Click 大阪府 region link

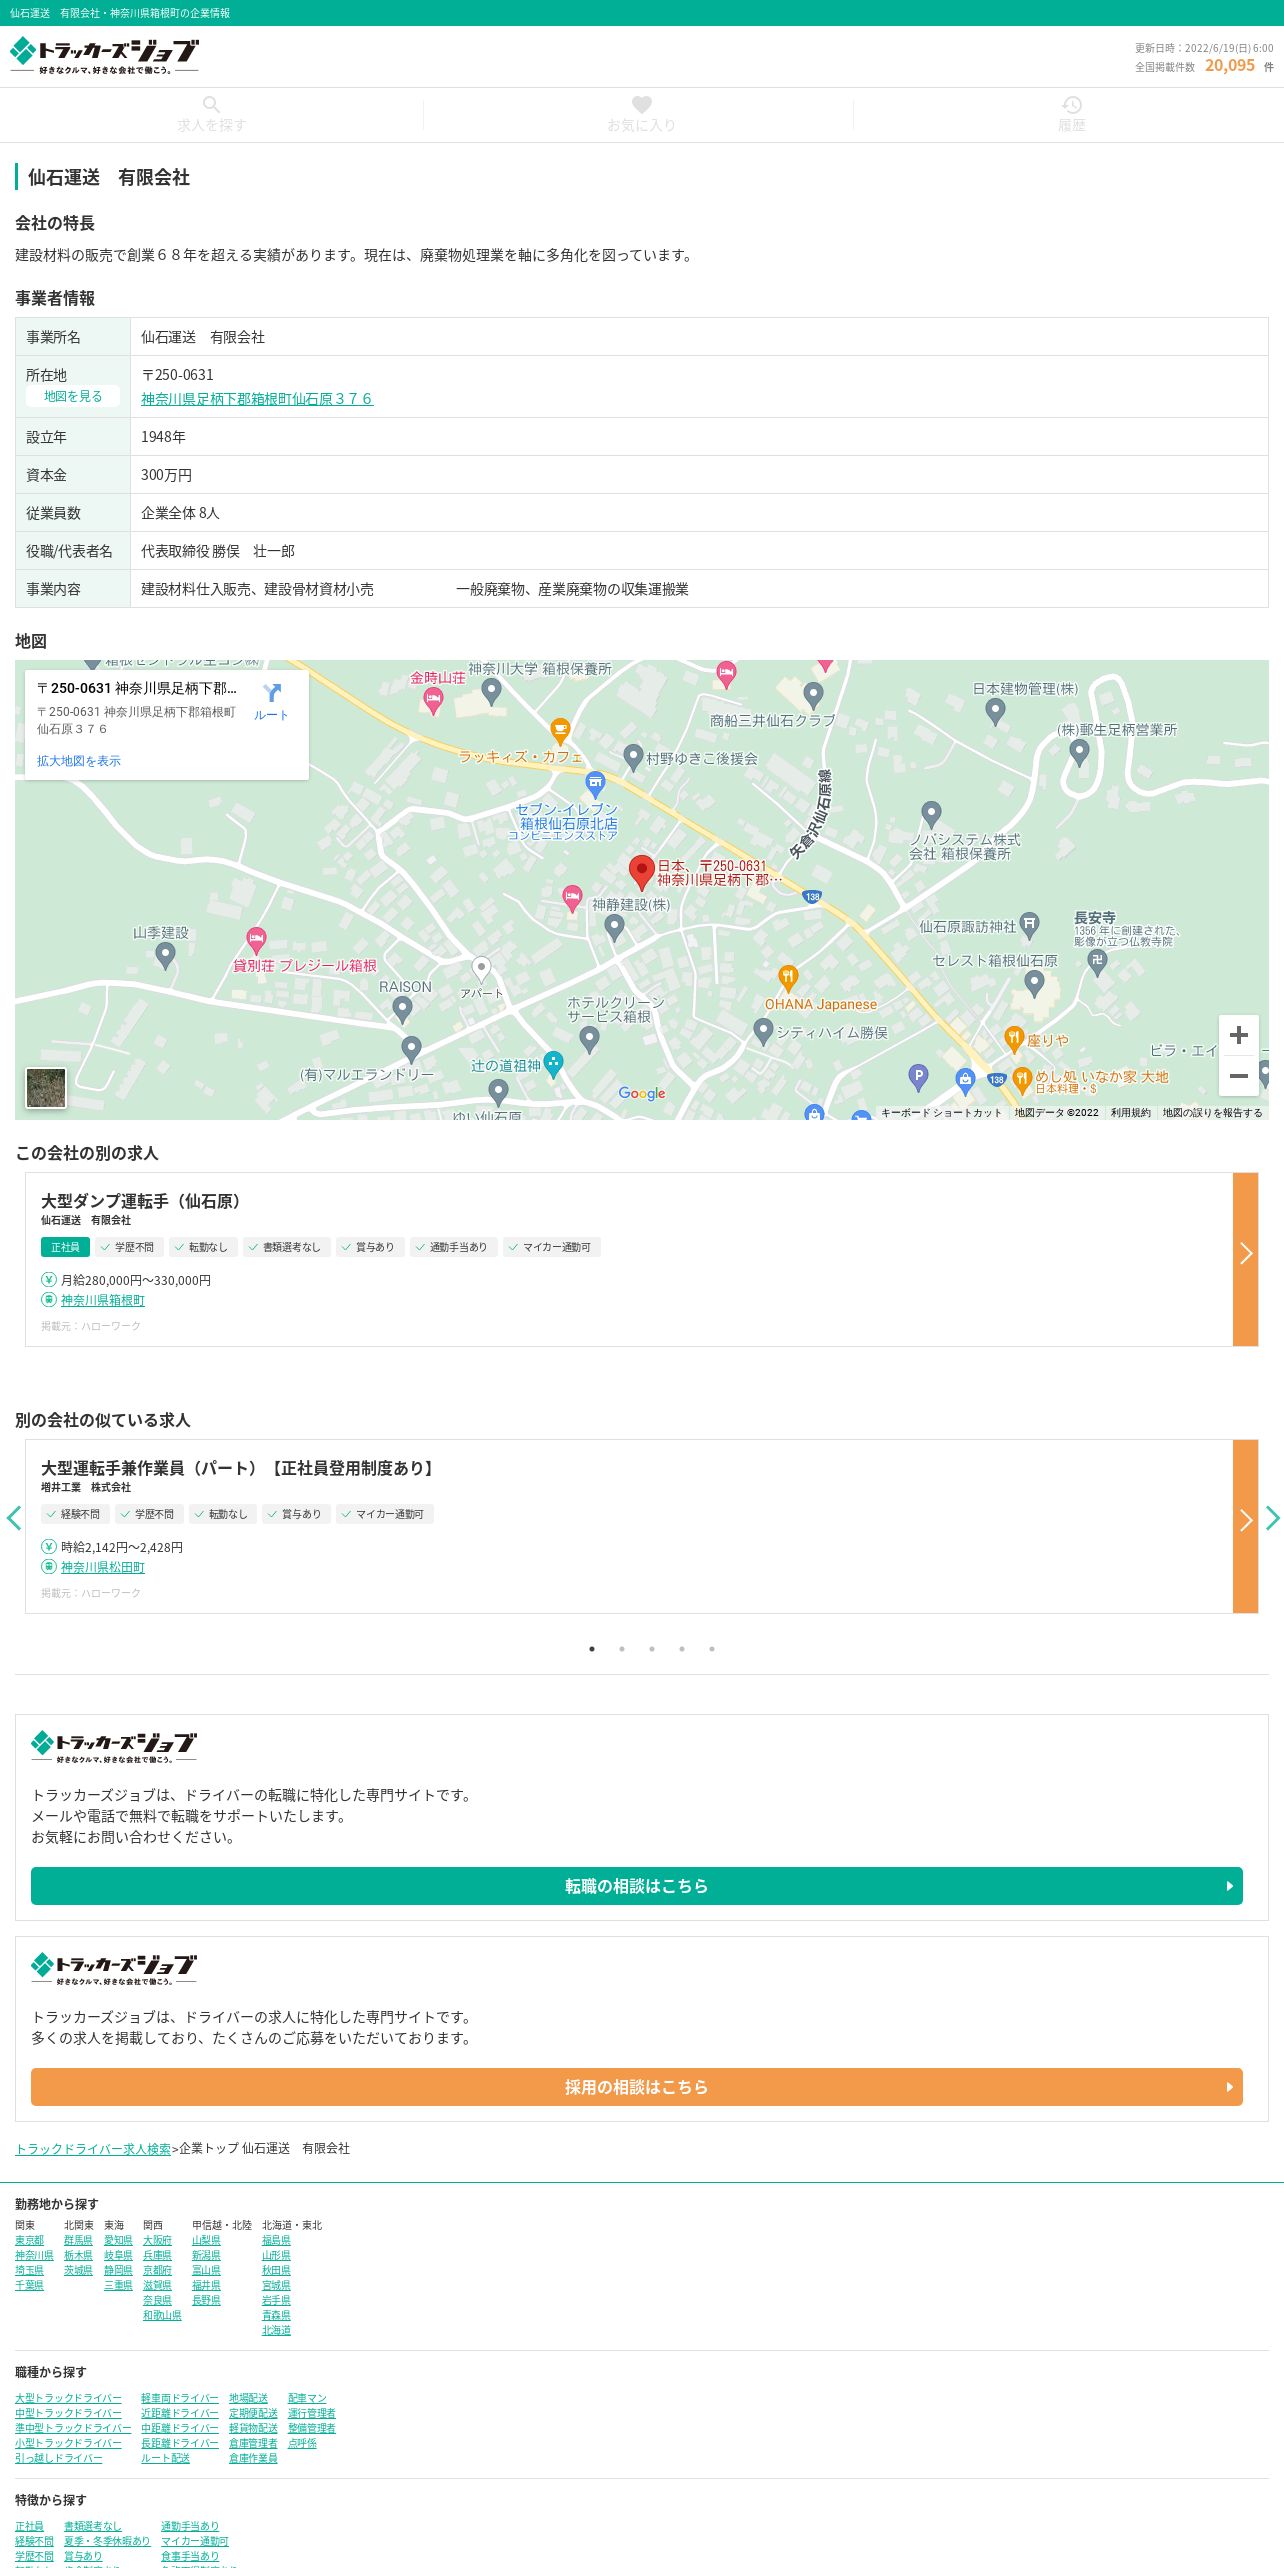tap(157, 2240)
